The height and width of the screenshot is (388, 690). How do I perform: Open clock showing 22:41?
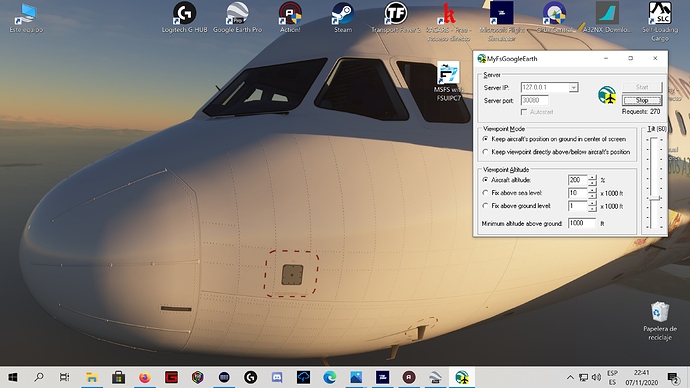pos(642,377)
